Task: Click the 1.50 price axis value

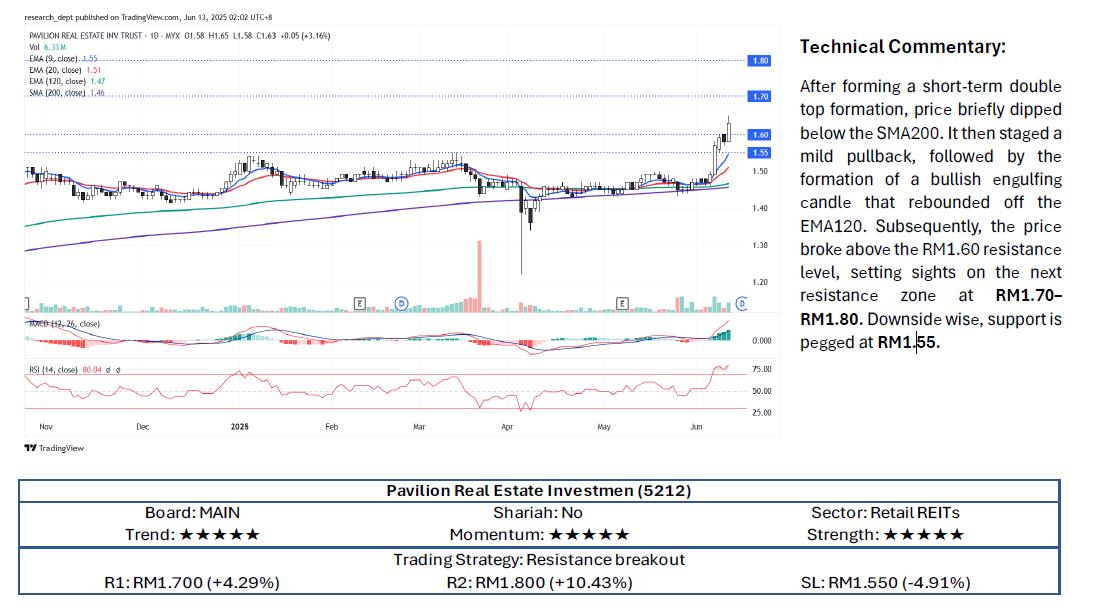Action: pos(760,171)
